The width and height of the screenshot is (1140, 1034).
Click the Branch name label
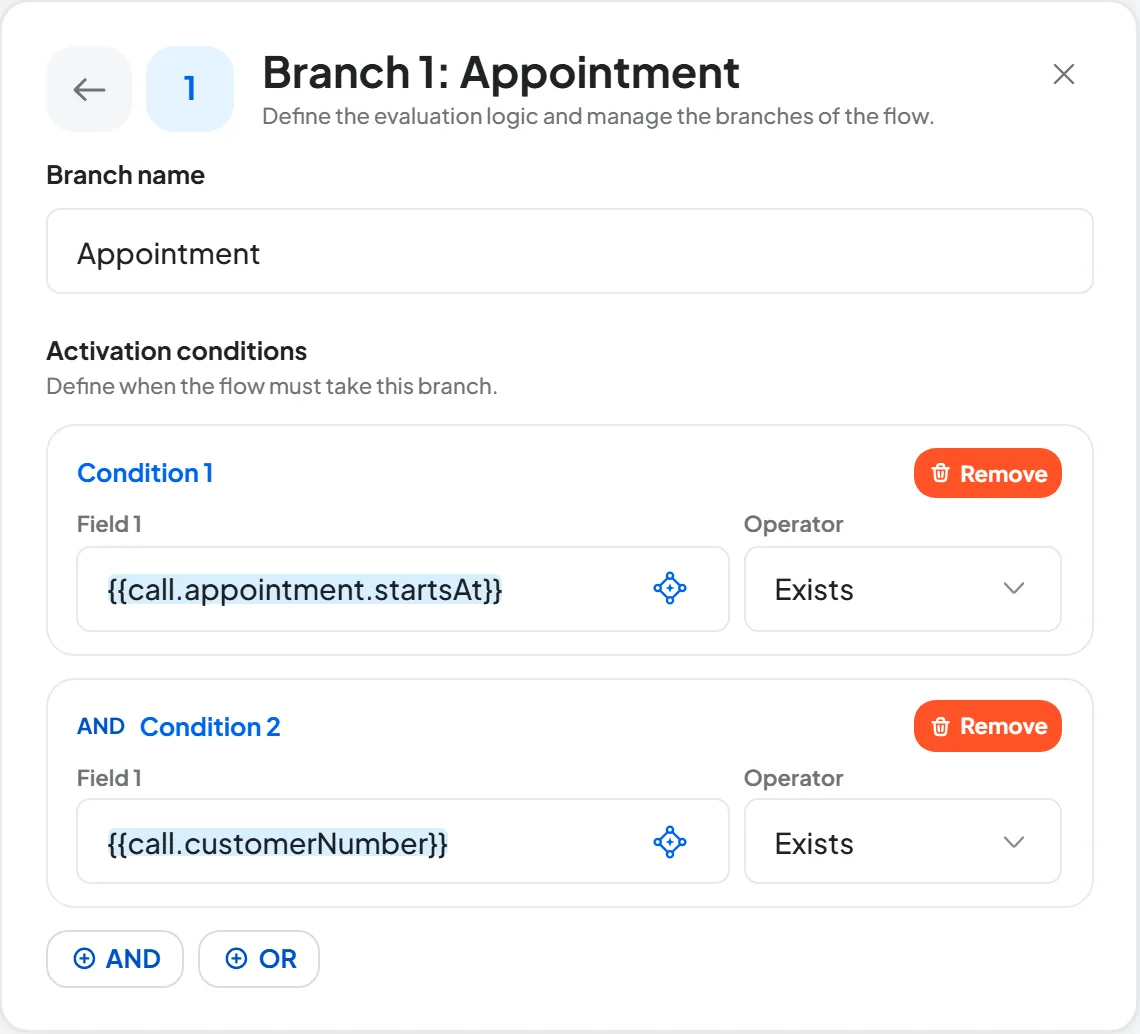(x=126, y=175)
